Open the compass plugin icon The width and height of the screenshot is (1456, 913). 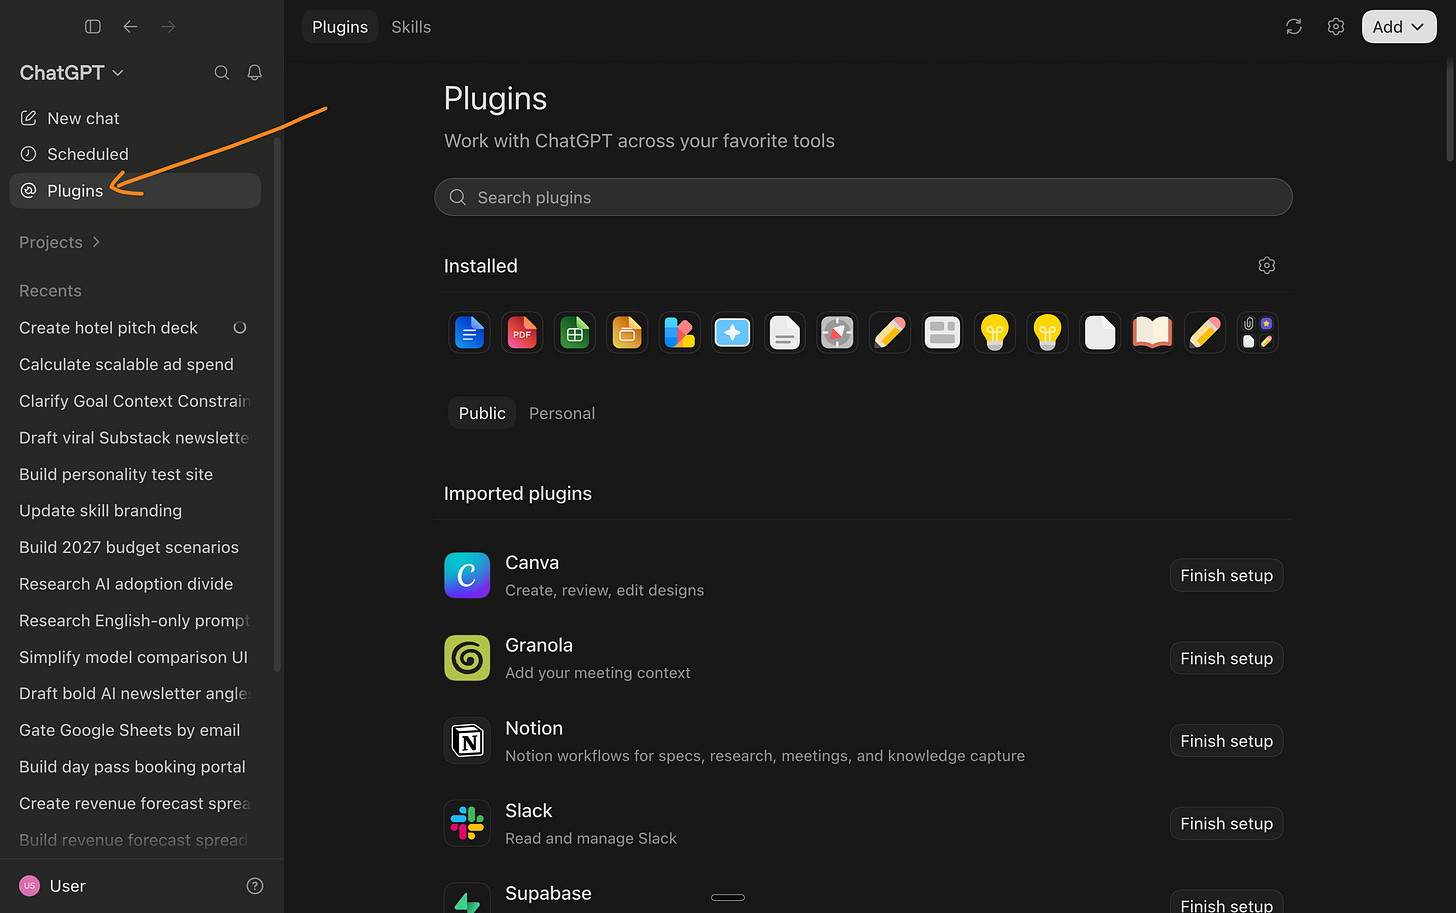837,332
